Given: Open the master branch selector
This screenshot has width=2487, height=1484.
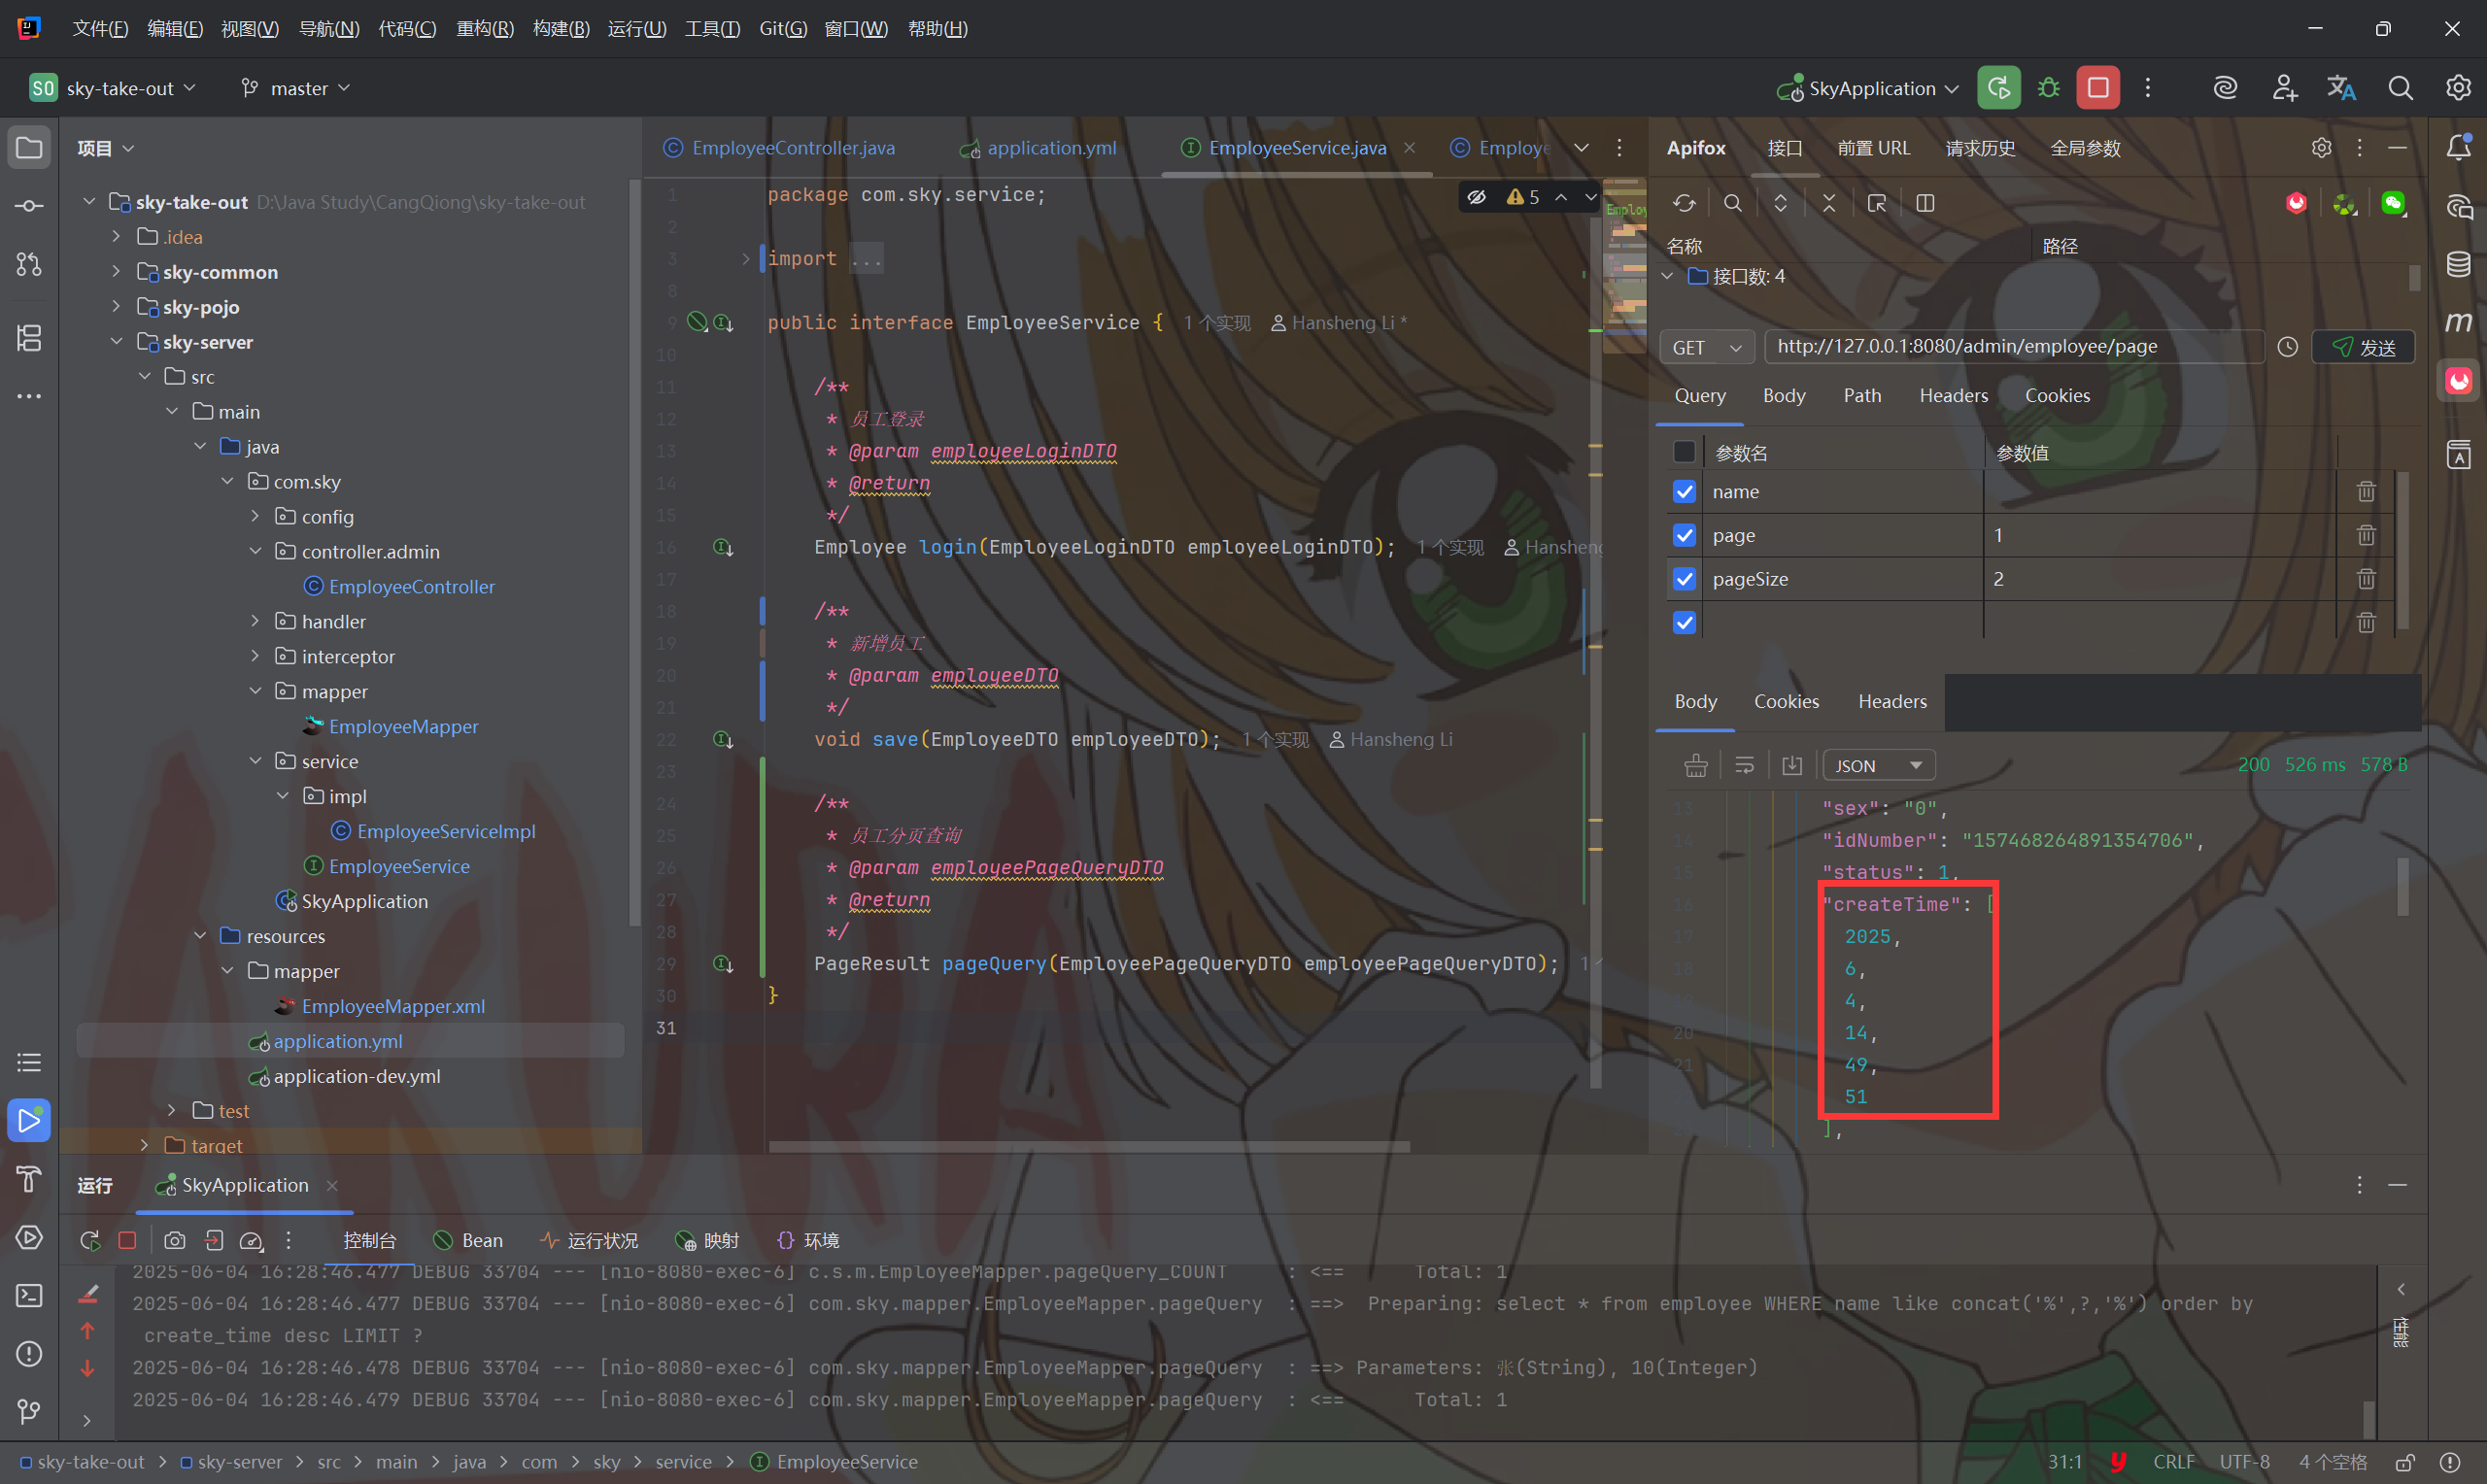Looking at the screenshot, I should click(x=297, y=88).
